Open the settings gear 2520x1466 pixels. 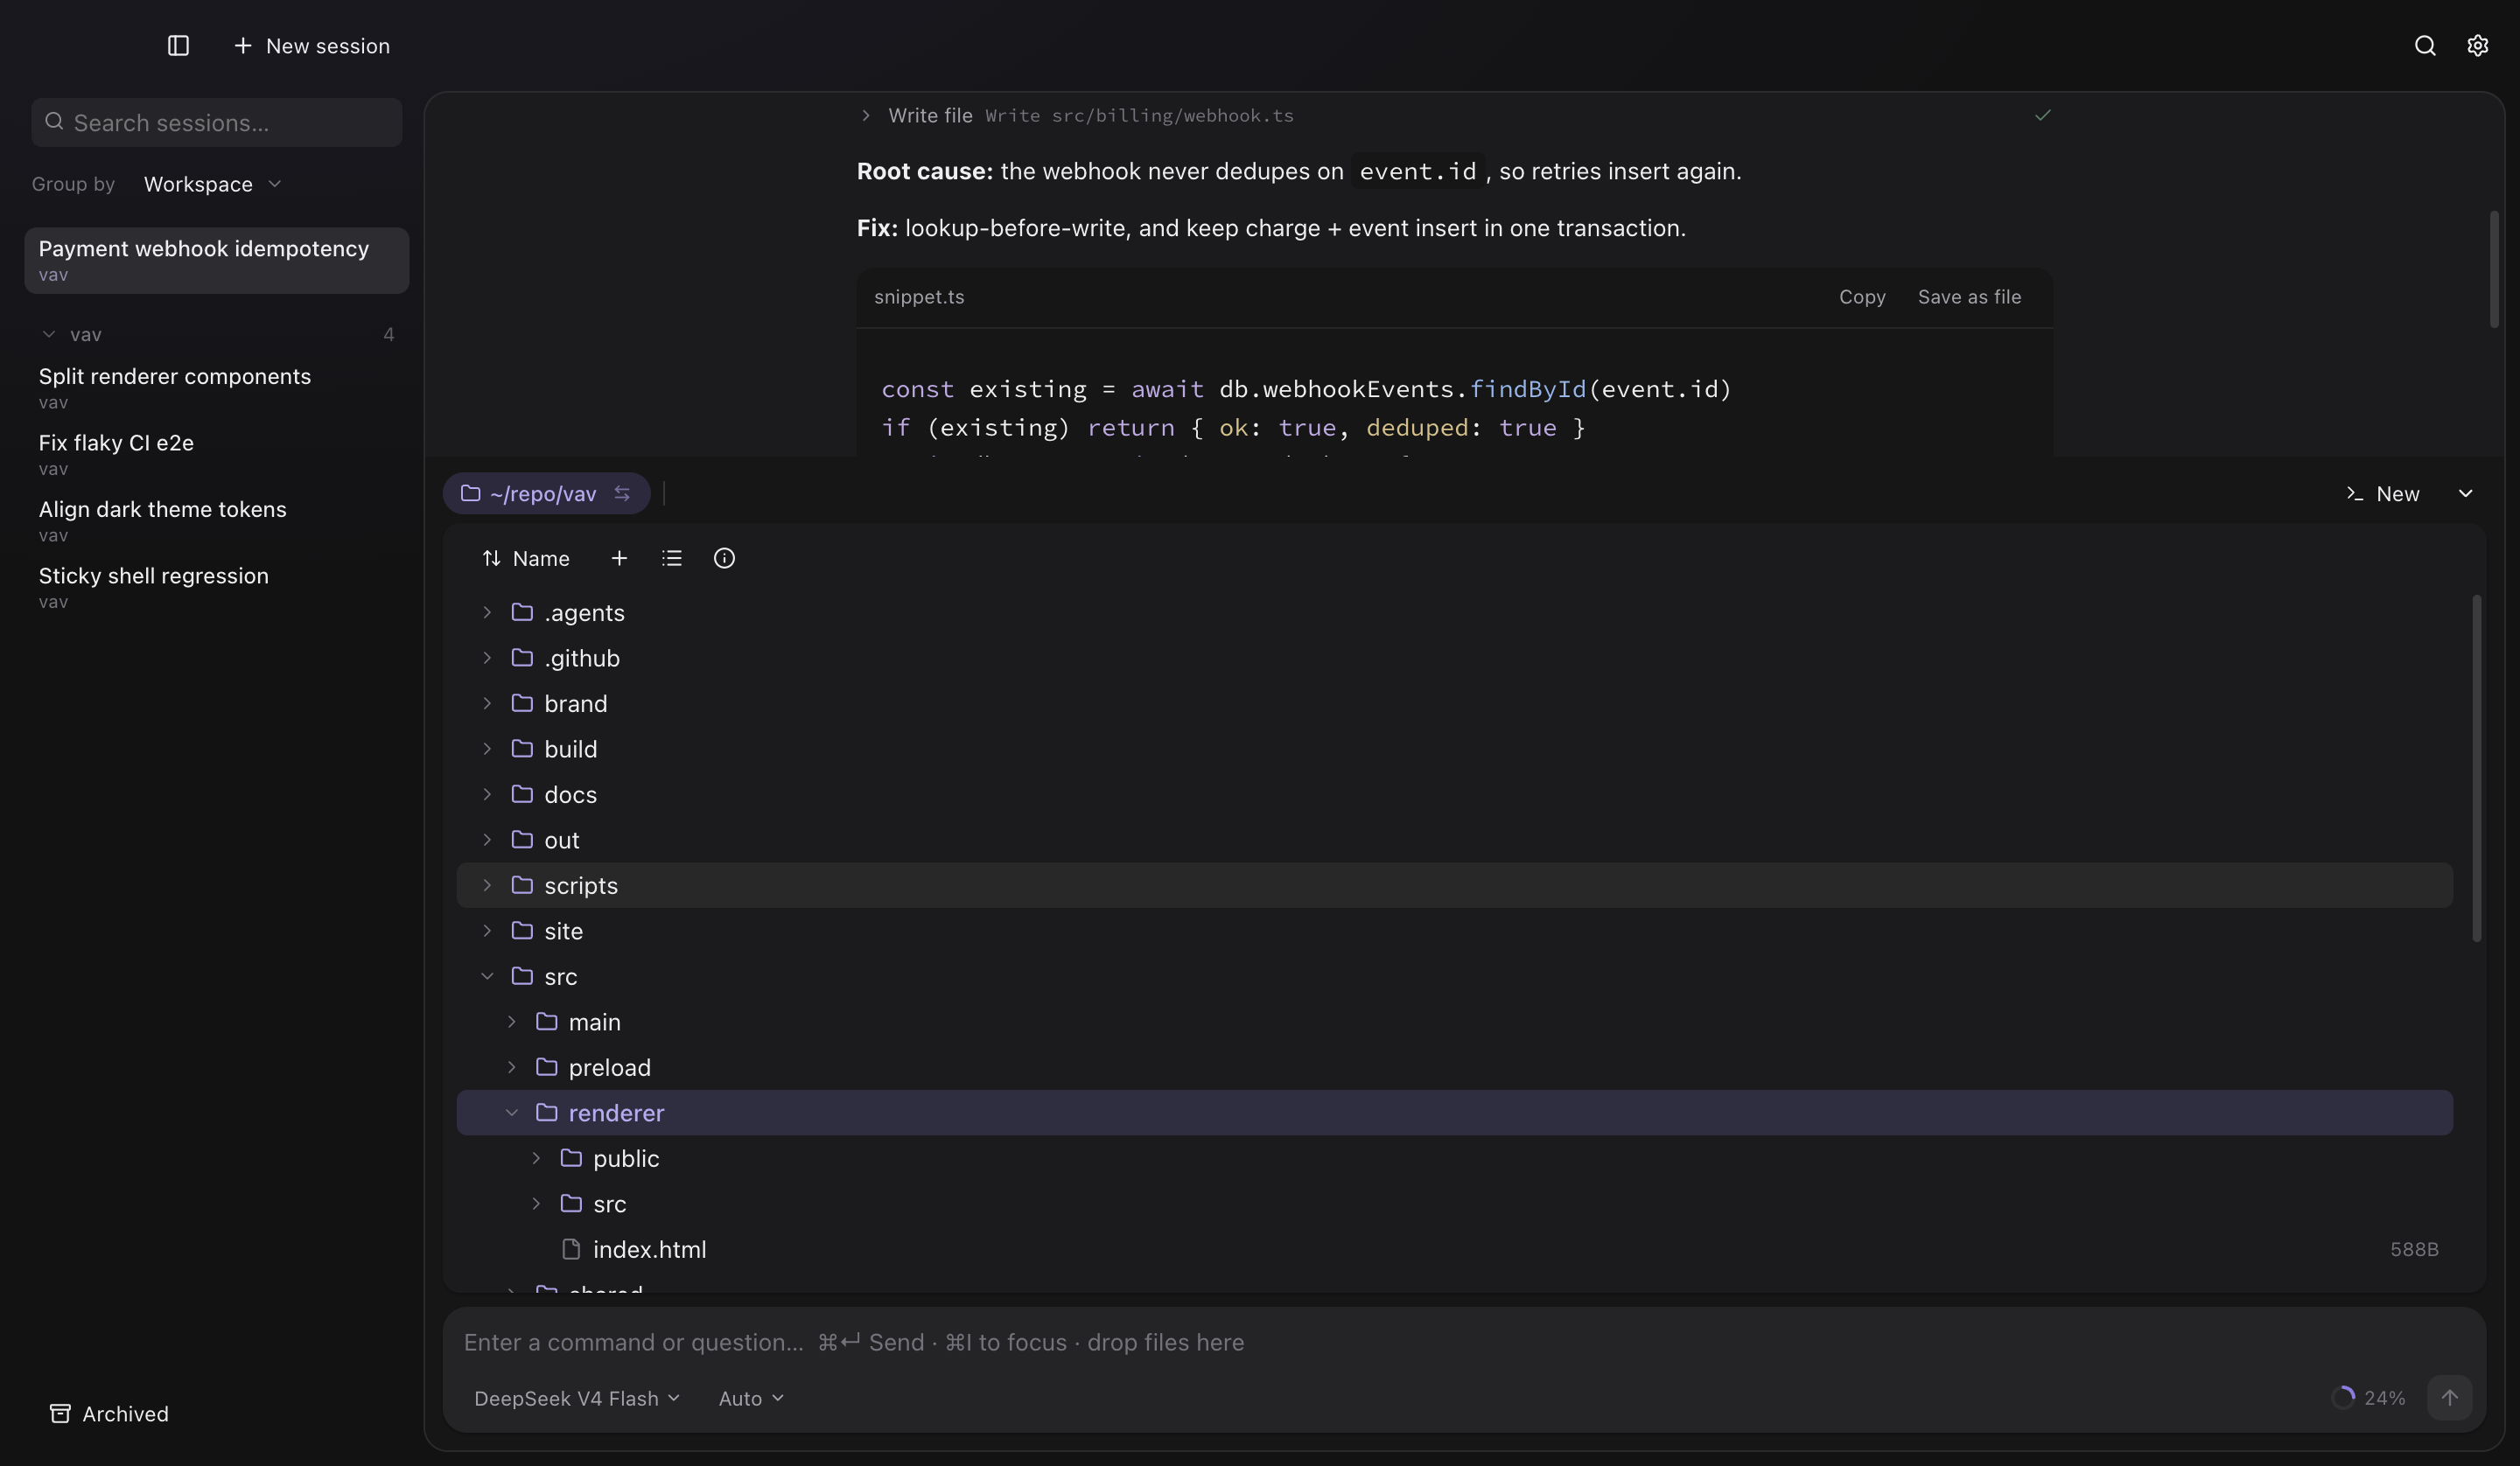[x=2477, y=46]
